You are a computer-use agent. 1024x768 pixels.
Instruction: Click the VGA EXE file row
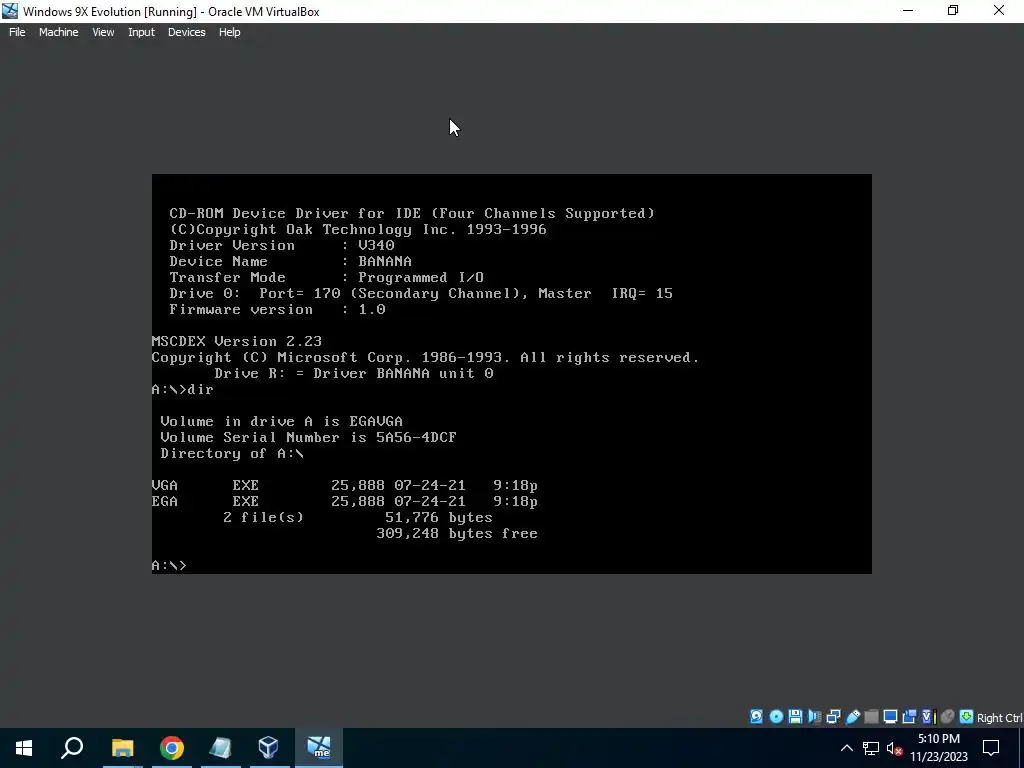coord(345,485)
